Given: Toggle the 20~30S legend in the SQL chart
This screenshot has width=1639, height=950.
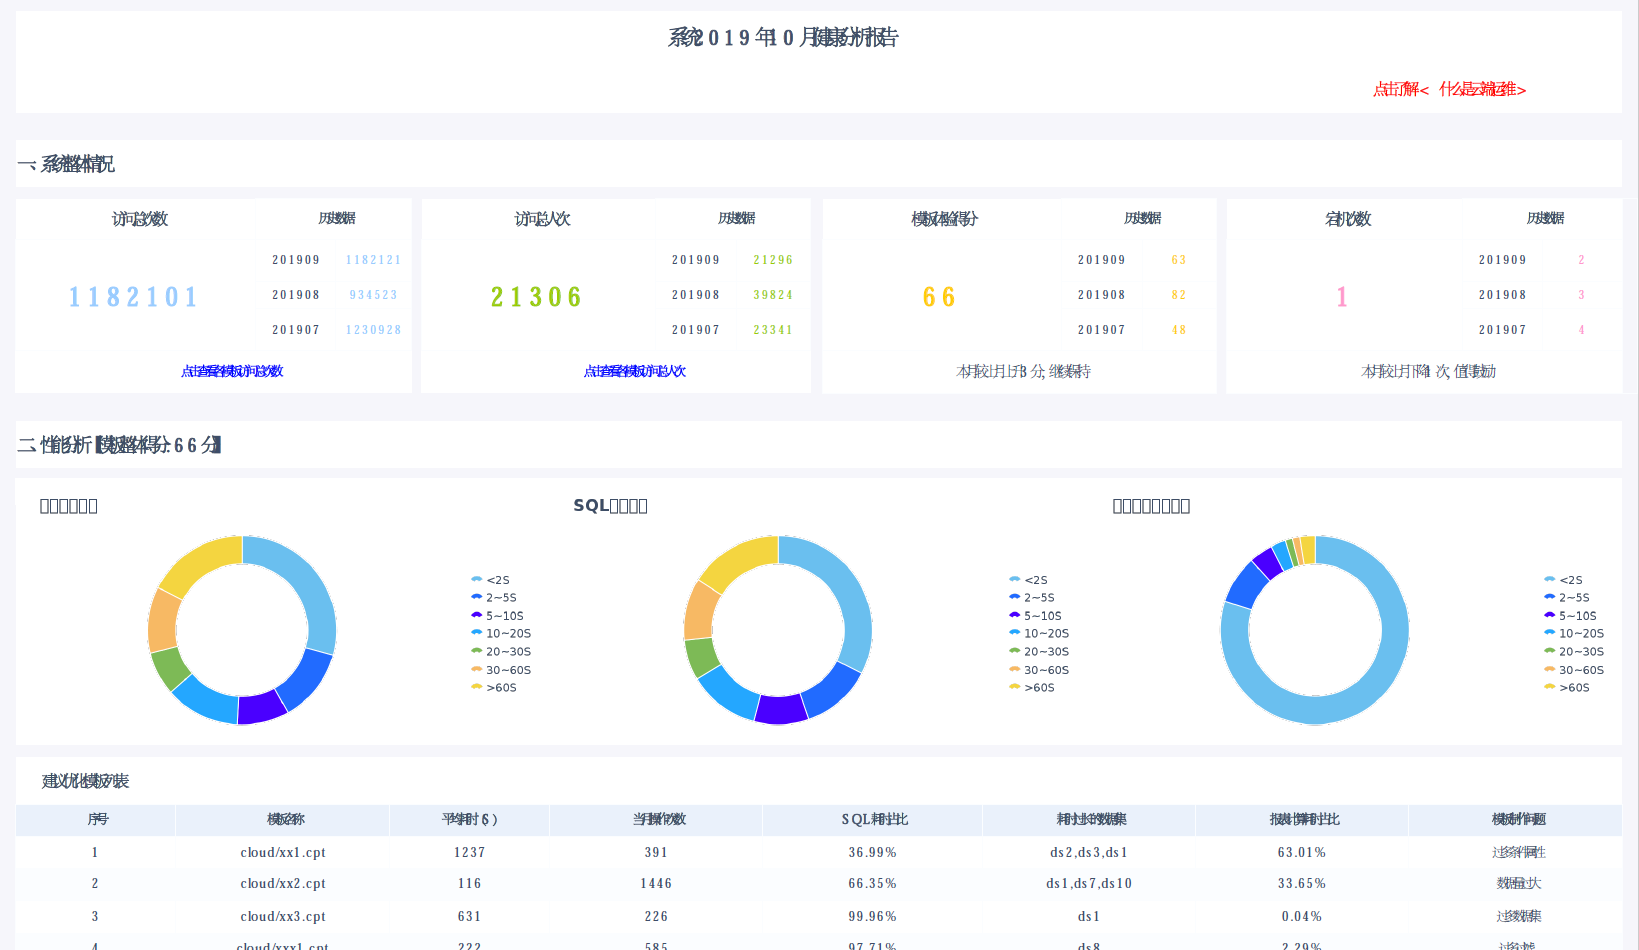Looking at the screenshot, I should (x=1039, y=652).
